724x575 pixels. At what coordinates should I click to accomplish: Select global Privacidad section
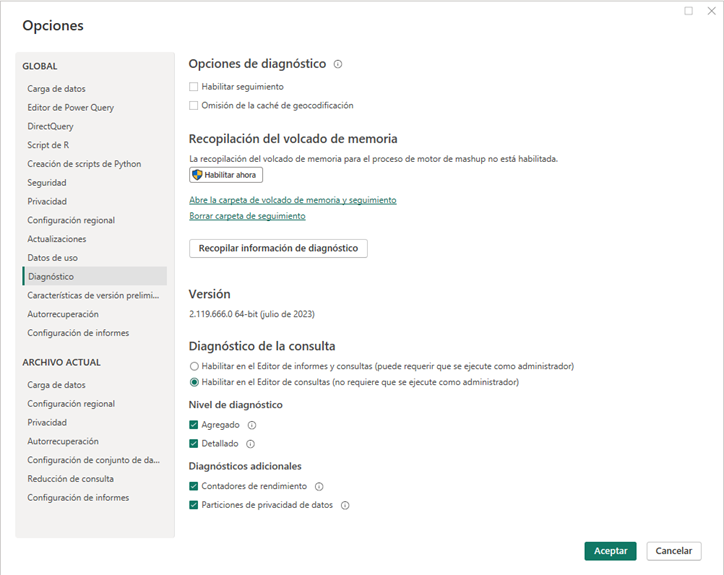(x=95, y=201)
